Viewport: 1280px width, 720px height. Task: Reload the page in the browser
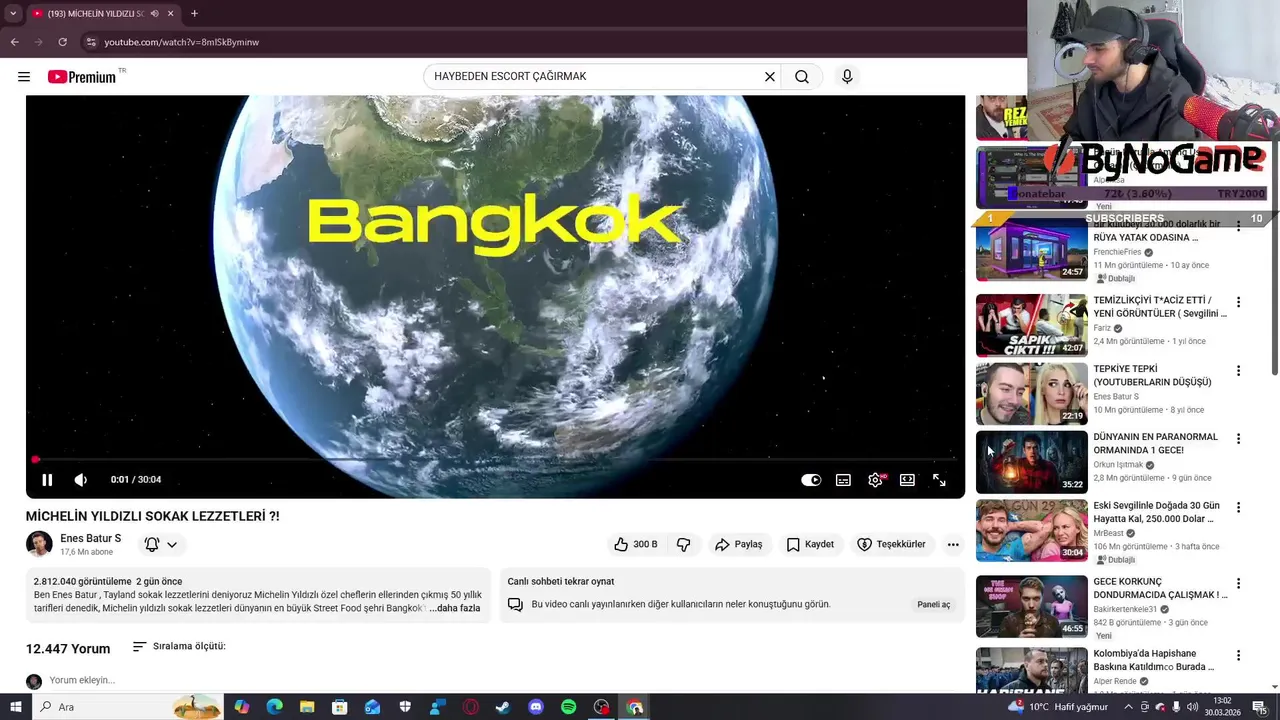click(62, 42)
